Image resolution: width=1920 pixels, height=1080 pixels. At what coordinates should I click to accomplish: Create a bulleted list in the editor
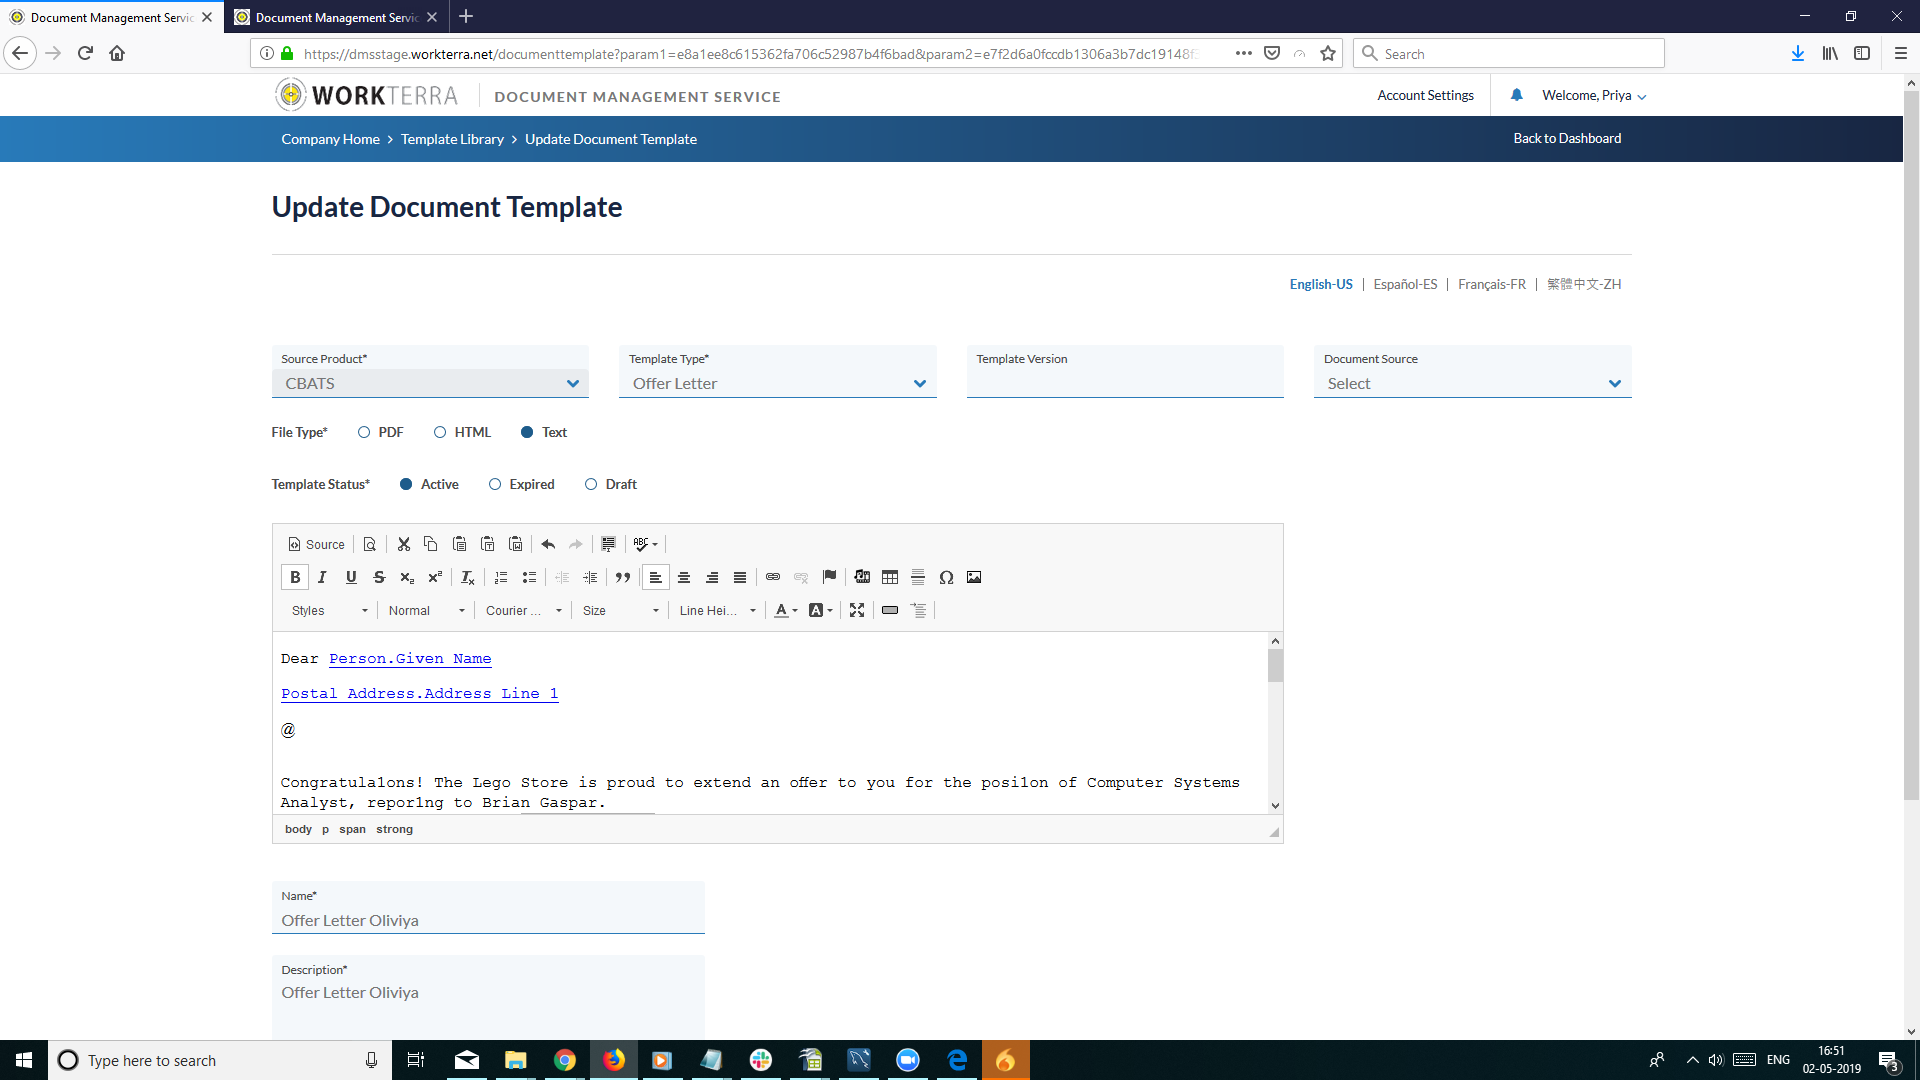(529, 577)
